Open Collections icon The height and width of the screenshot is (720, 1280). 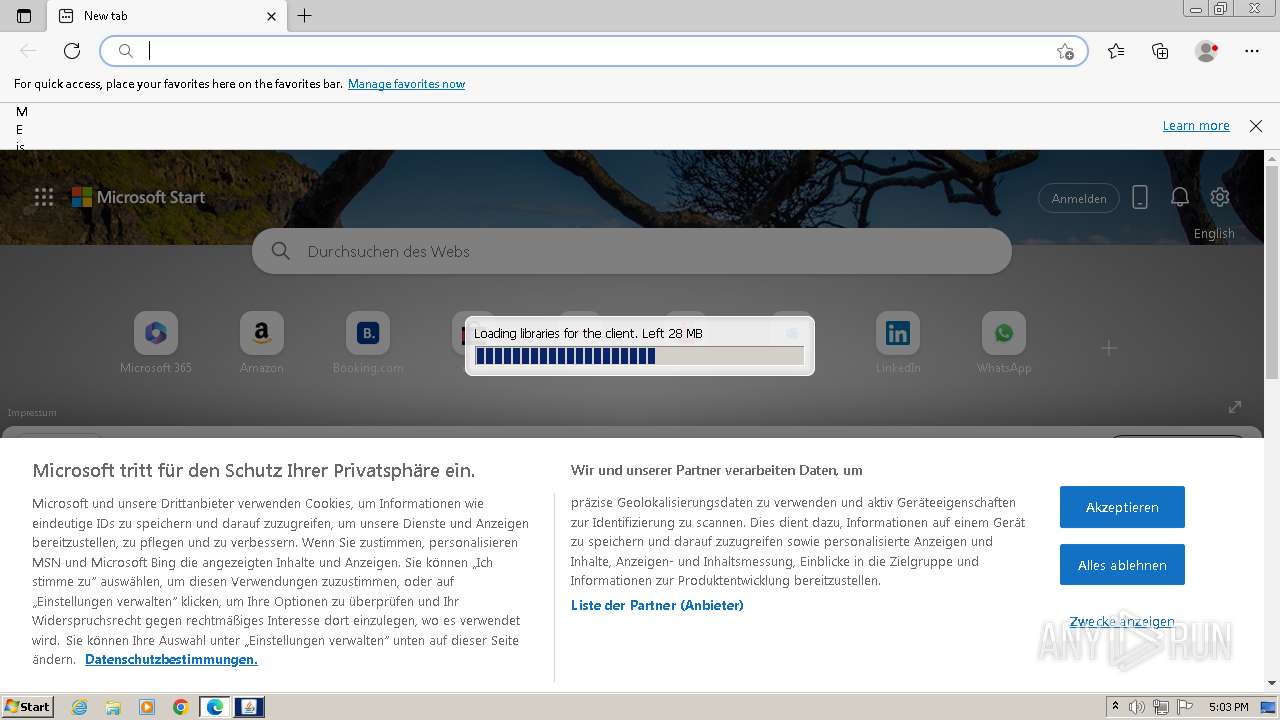coord(1160,51)
